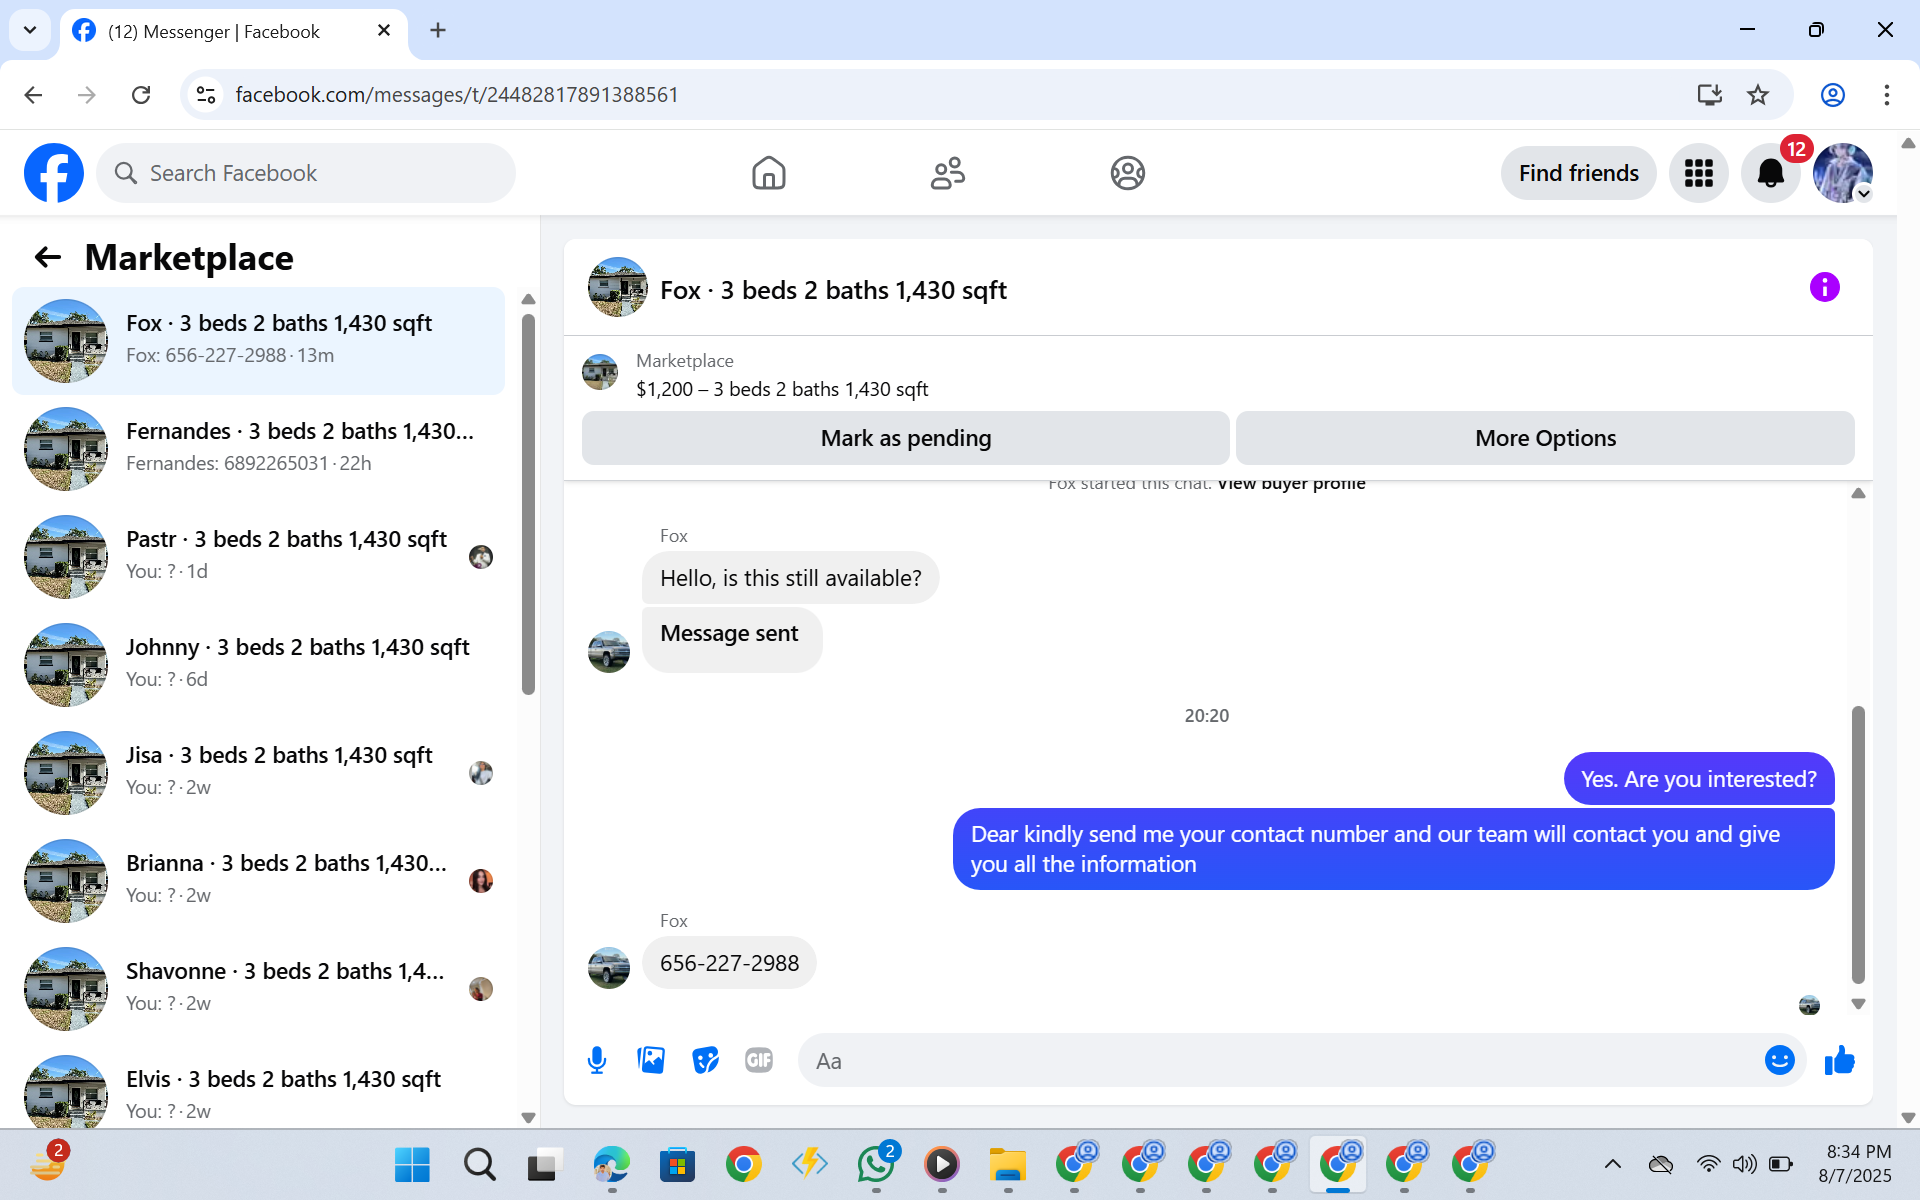Choose a sticker icon
Image resolution: width=1920 pixels, height=1200 pixels.
pyautogui.click(x=705, y=1060)
